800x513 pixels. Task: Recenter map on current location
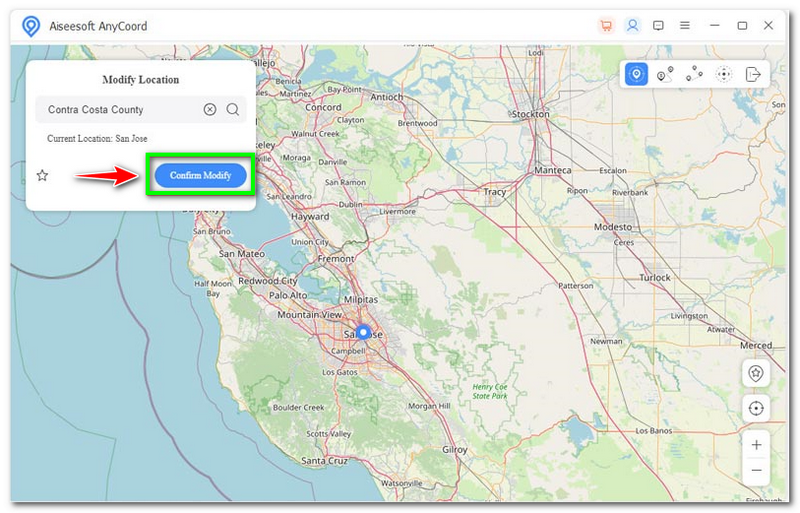coord(756,408)
